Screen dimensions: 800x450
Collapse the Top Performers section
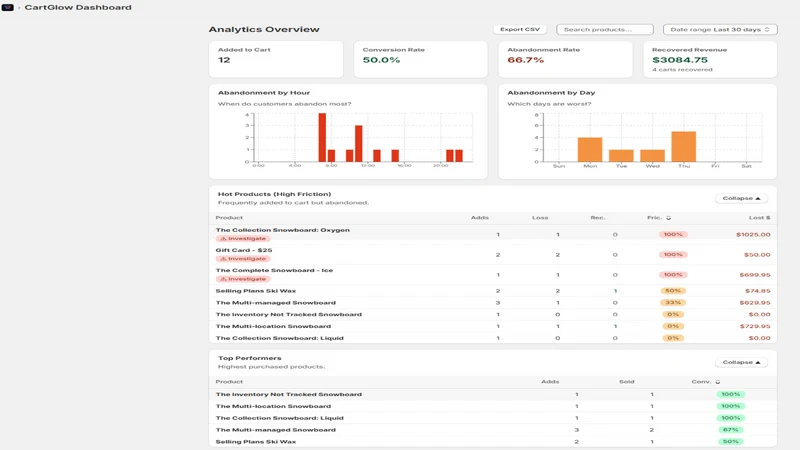(741, 362)
